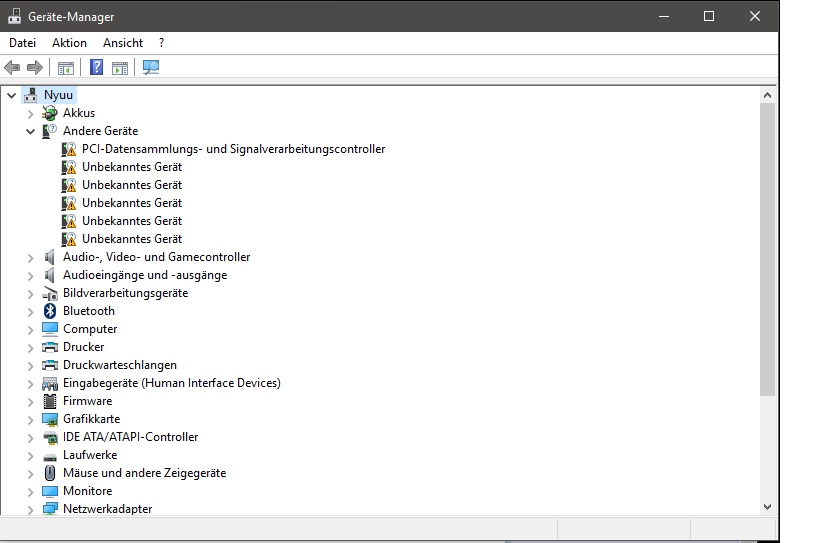Click the Eingabegeräte HID icon
The image size is (819, 543).
point(50,383)
